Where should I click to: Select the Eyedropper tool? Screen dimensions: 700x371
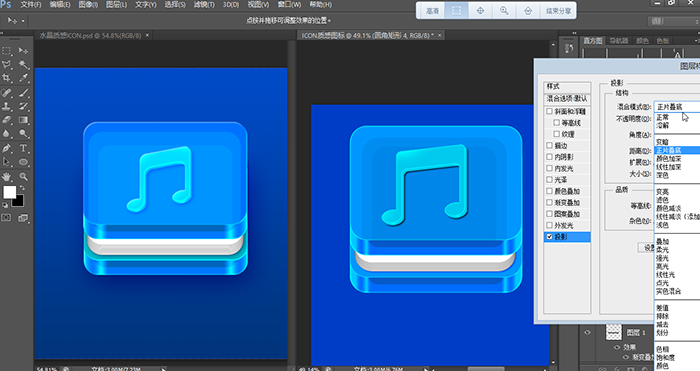click(x=23, y=78)
